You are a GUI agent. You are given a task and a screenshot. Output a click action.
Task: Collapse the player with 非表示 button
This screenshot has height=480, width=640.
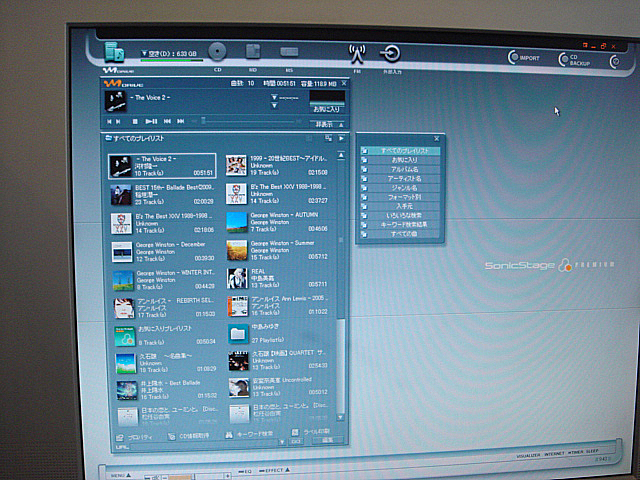[x=328, y=124]
